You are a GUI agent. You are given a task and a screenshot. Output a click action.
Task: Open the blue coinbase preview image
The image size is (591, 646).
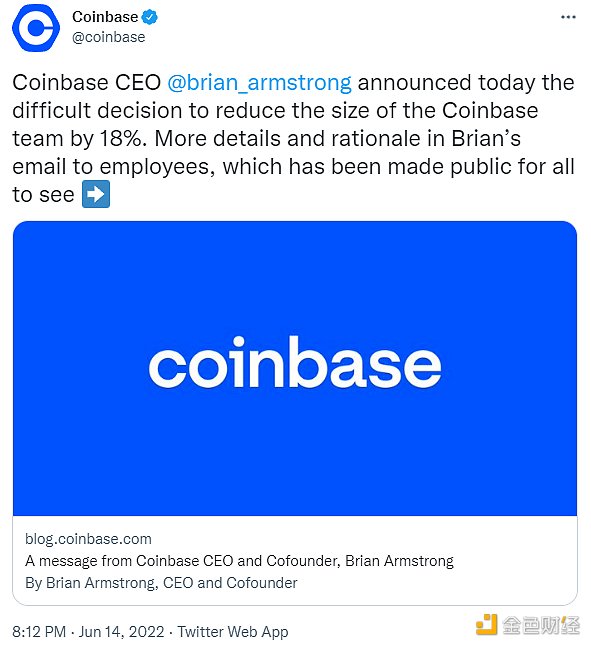pyautogui.click(x=295, y=368)
